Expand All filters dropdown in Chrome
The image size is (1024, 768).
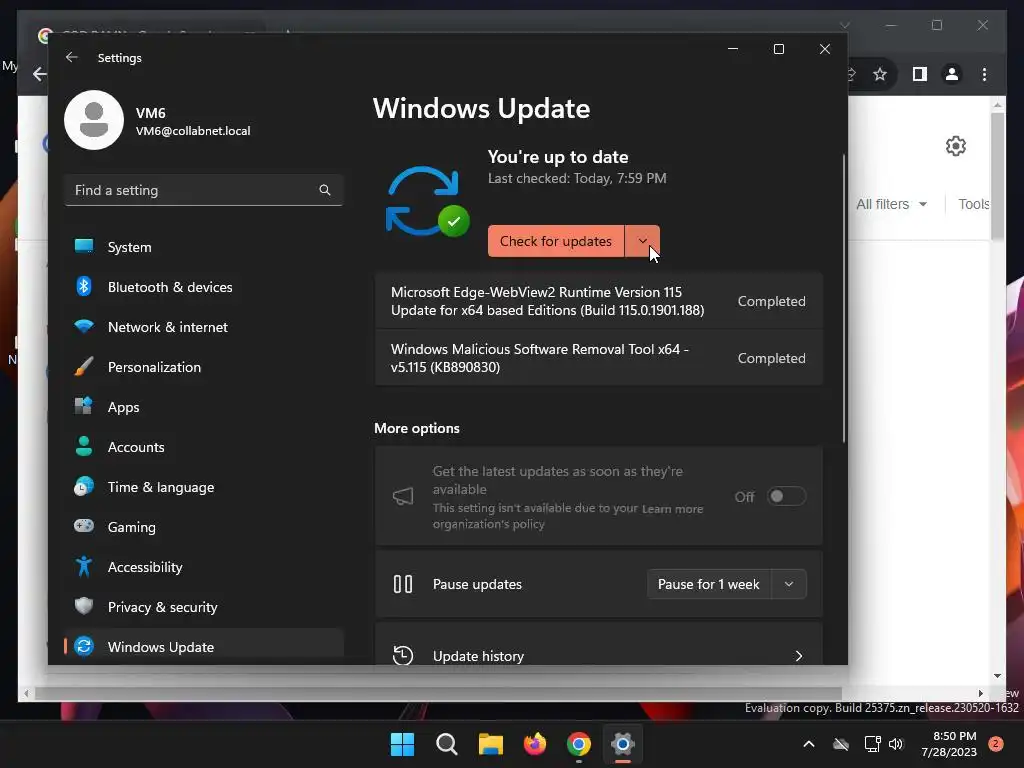point(891,204)
